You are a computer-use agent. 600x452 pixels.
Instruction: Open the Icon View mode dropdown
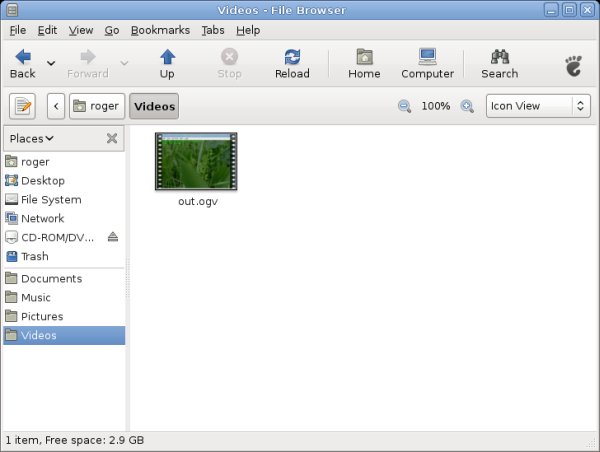coord(538,106)
